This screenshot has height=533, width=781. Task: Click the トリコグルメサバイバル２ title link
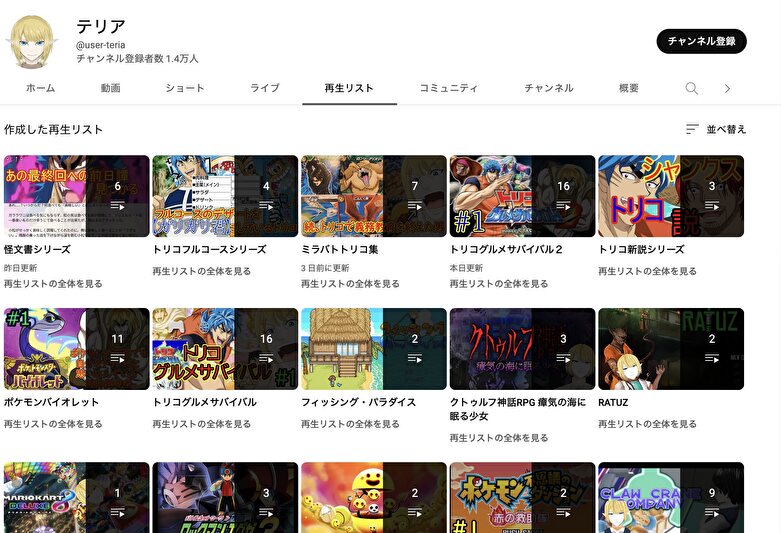[506, 249]
